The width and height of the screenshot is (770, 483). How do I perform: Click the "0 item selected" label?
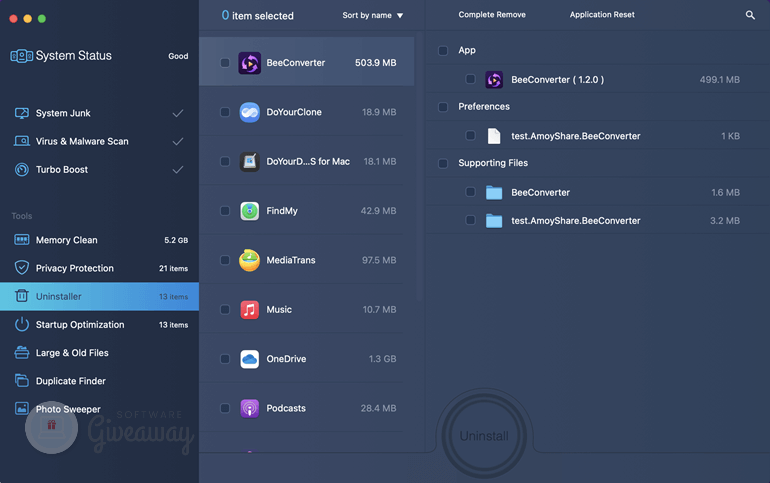pos(258,16)
